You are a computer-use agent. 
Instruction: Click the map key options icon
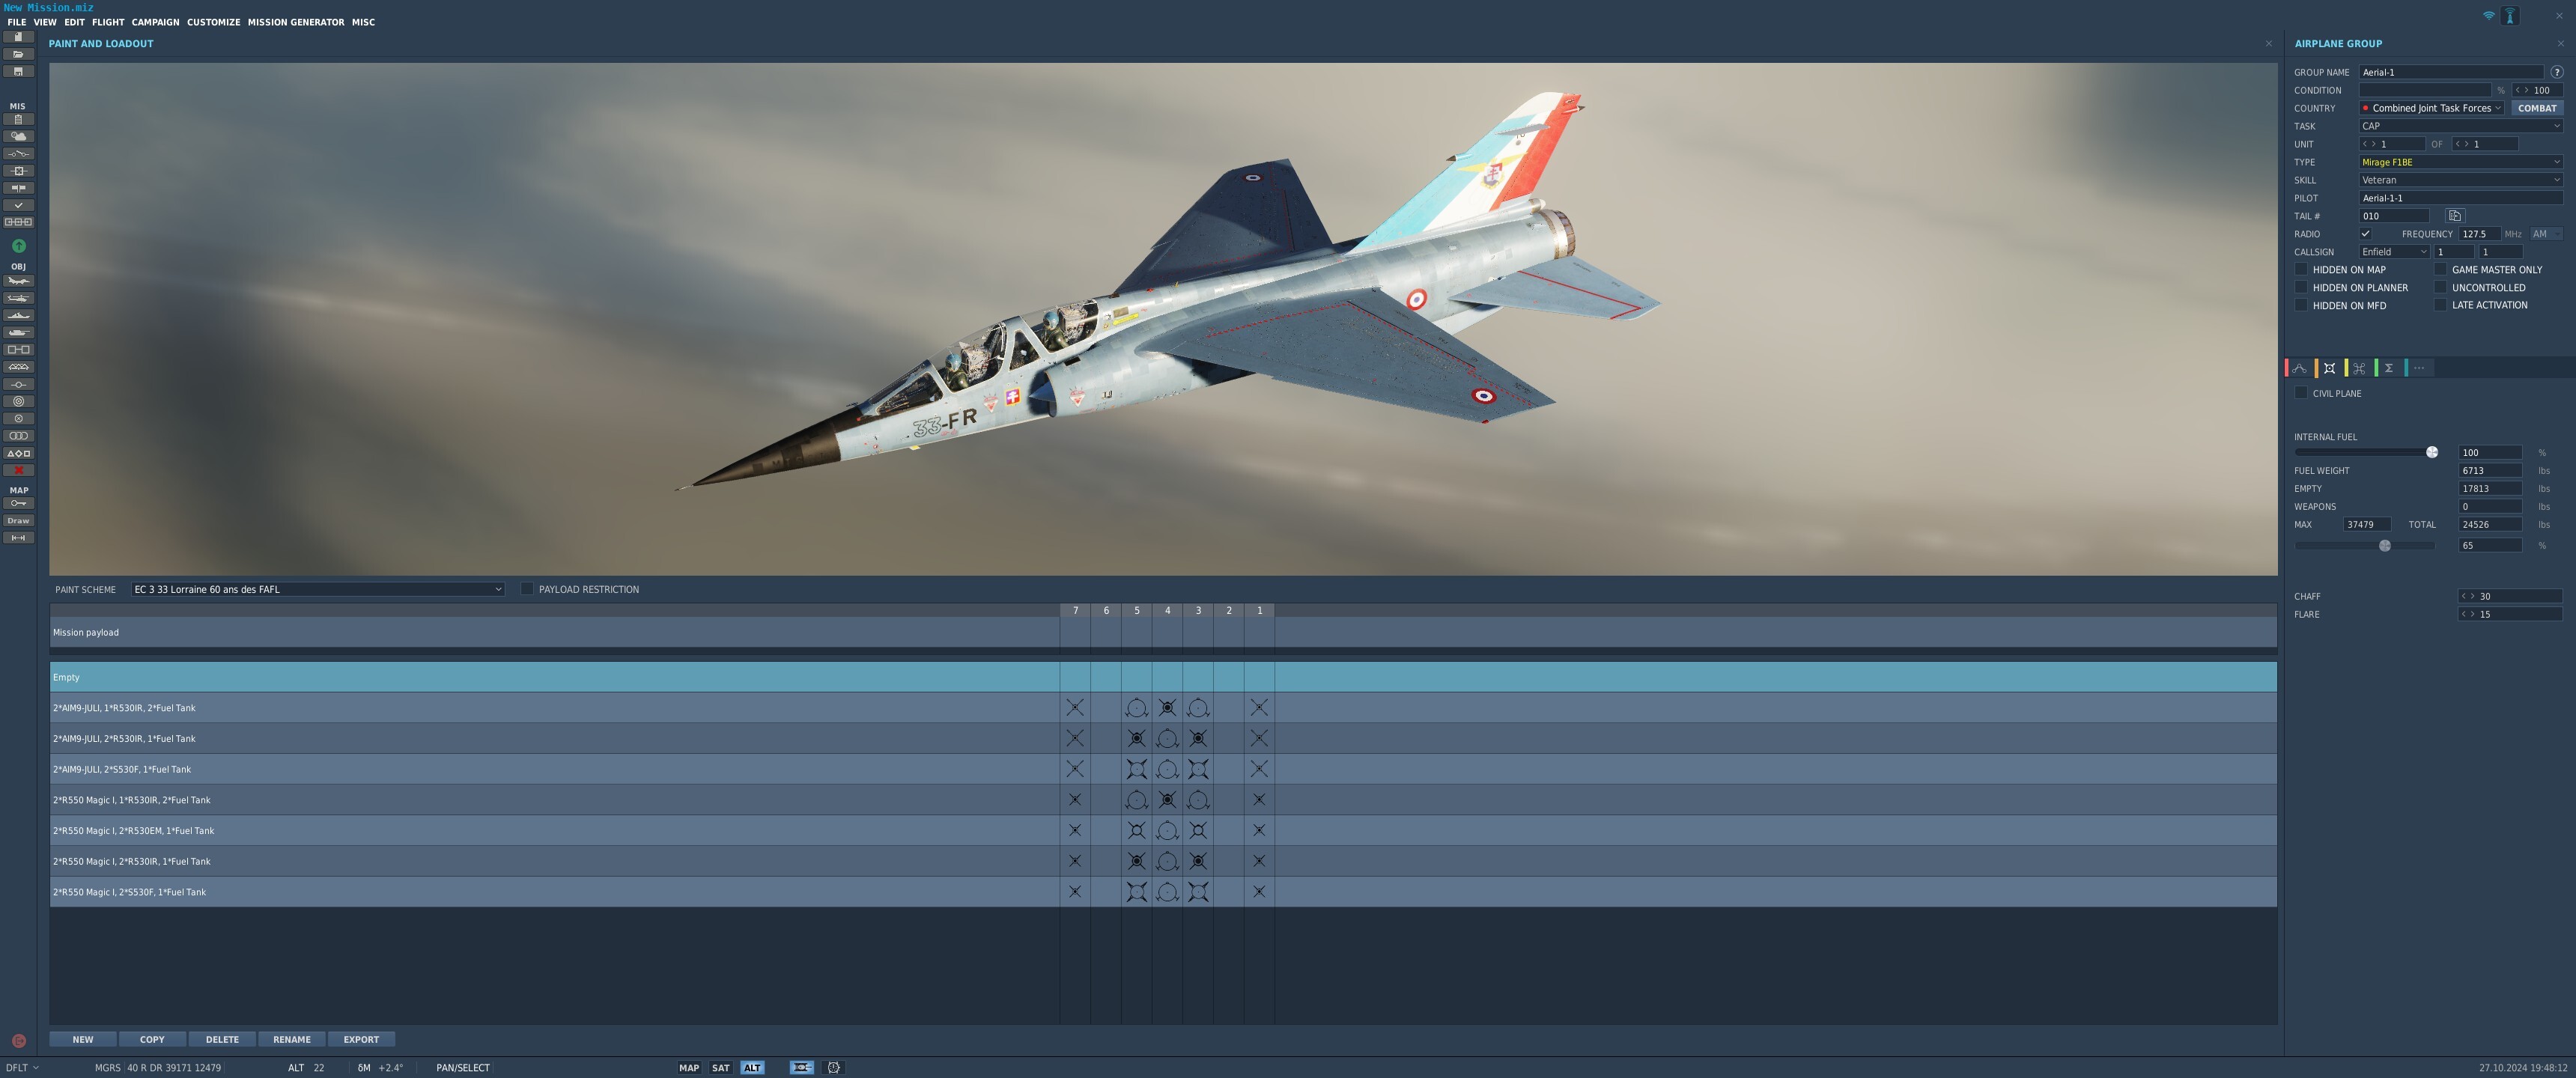[18, 503]
